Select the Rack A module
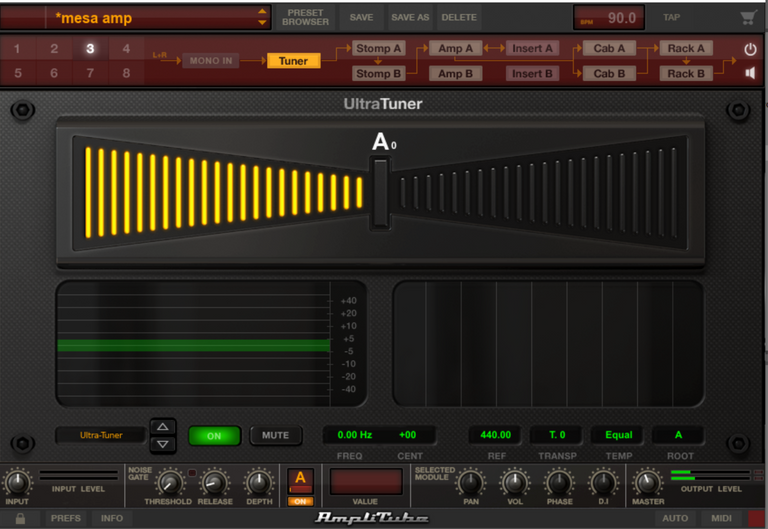 [x=686, y=48]
